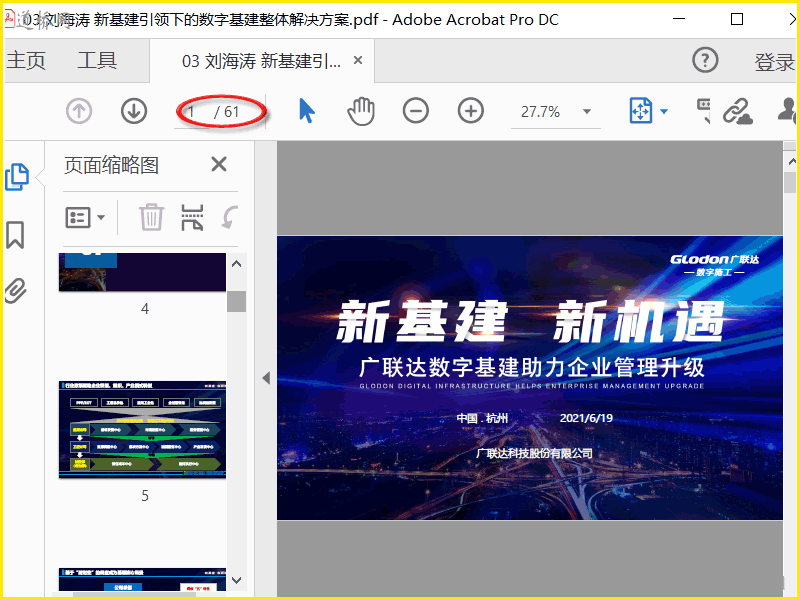Click the document scrollbar up arrow
This screenshot has height=600, width=800.
tap(791, 162)
